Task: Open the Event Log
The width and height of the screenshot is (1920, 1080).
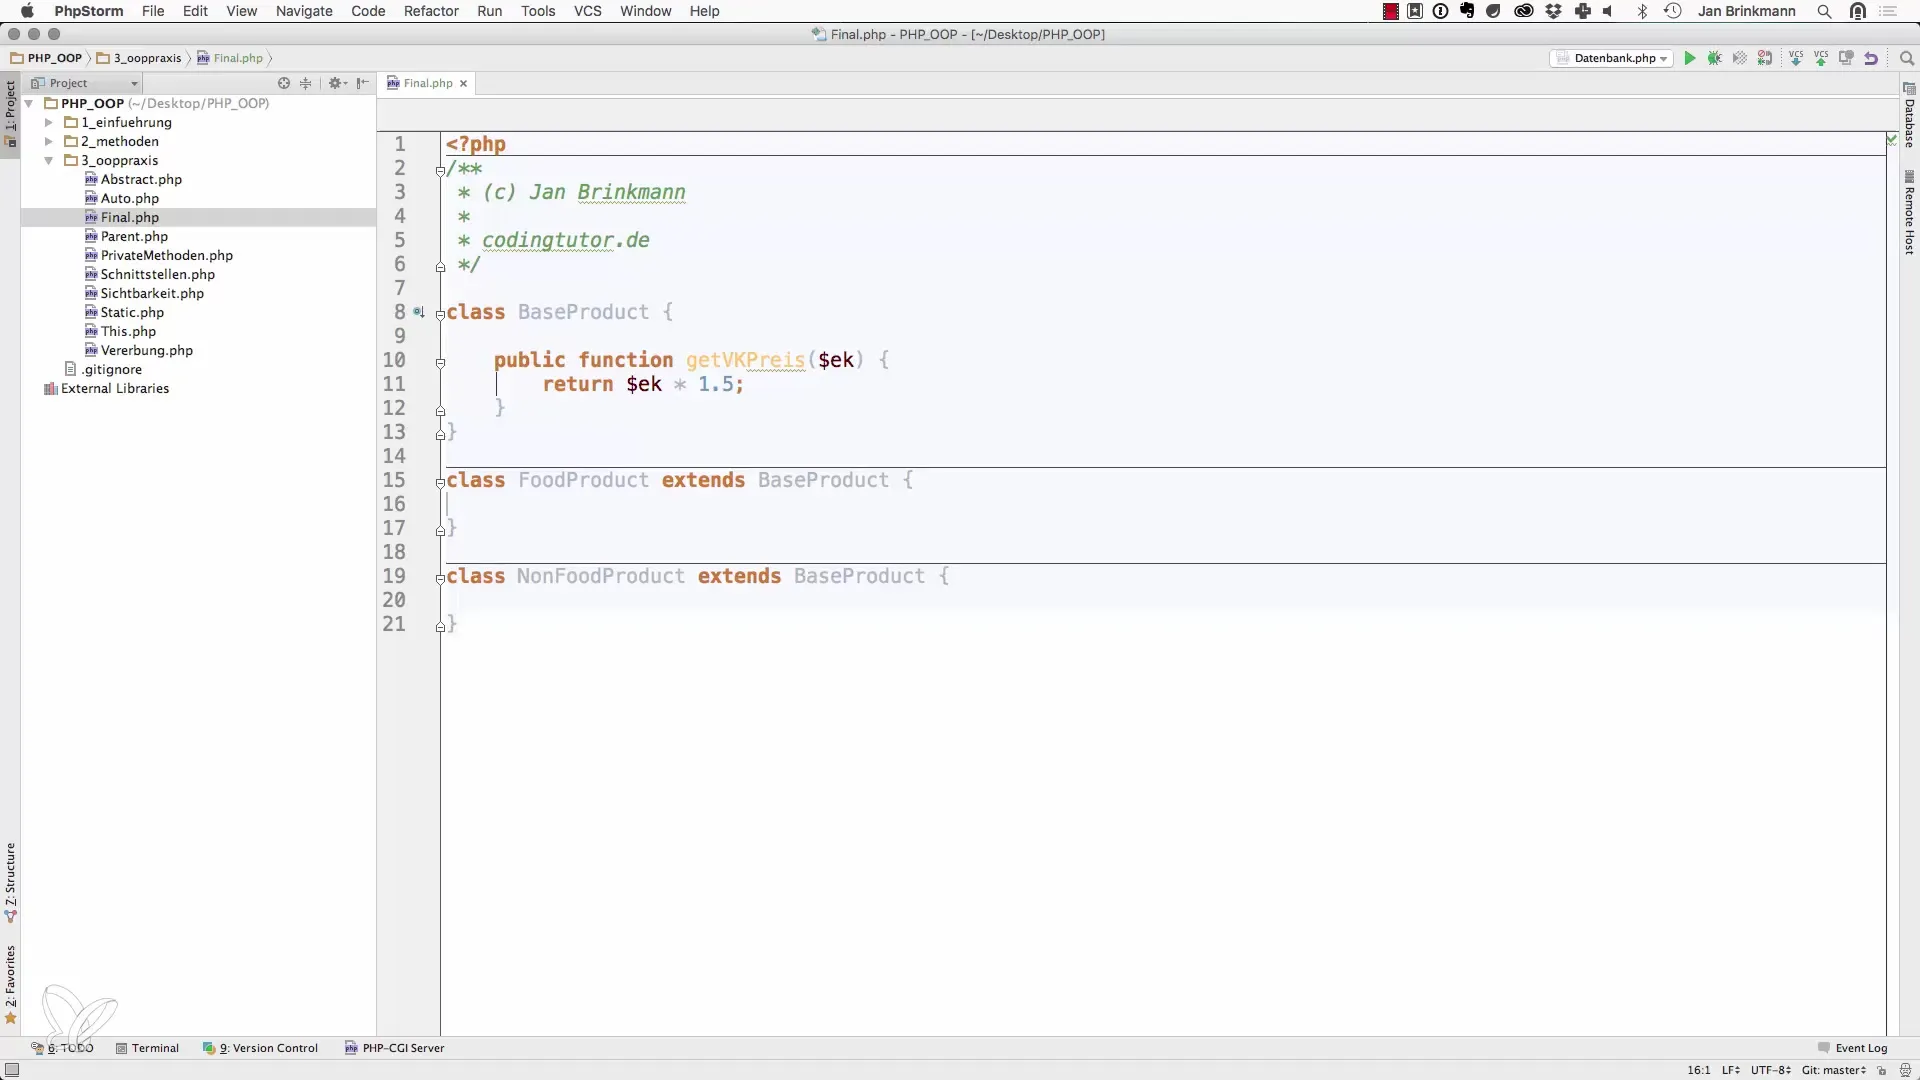Action: [1852, 1048]
